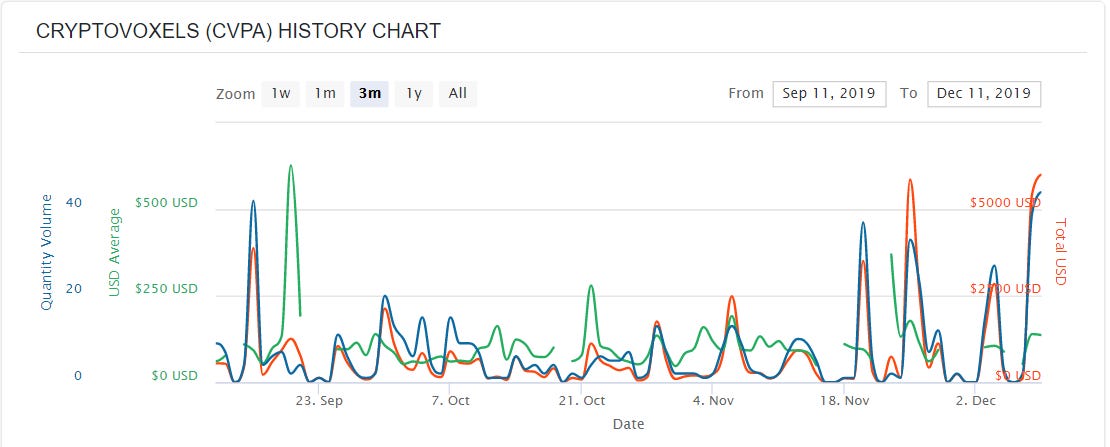Click the green USD Average peak in September
Image resolution: width=1110 pixels, height=447 pixels.
pyautogui.click(x=290, y=166)
